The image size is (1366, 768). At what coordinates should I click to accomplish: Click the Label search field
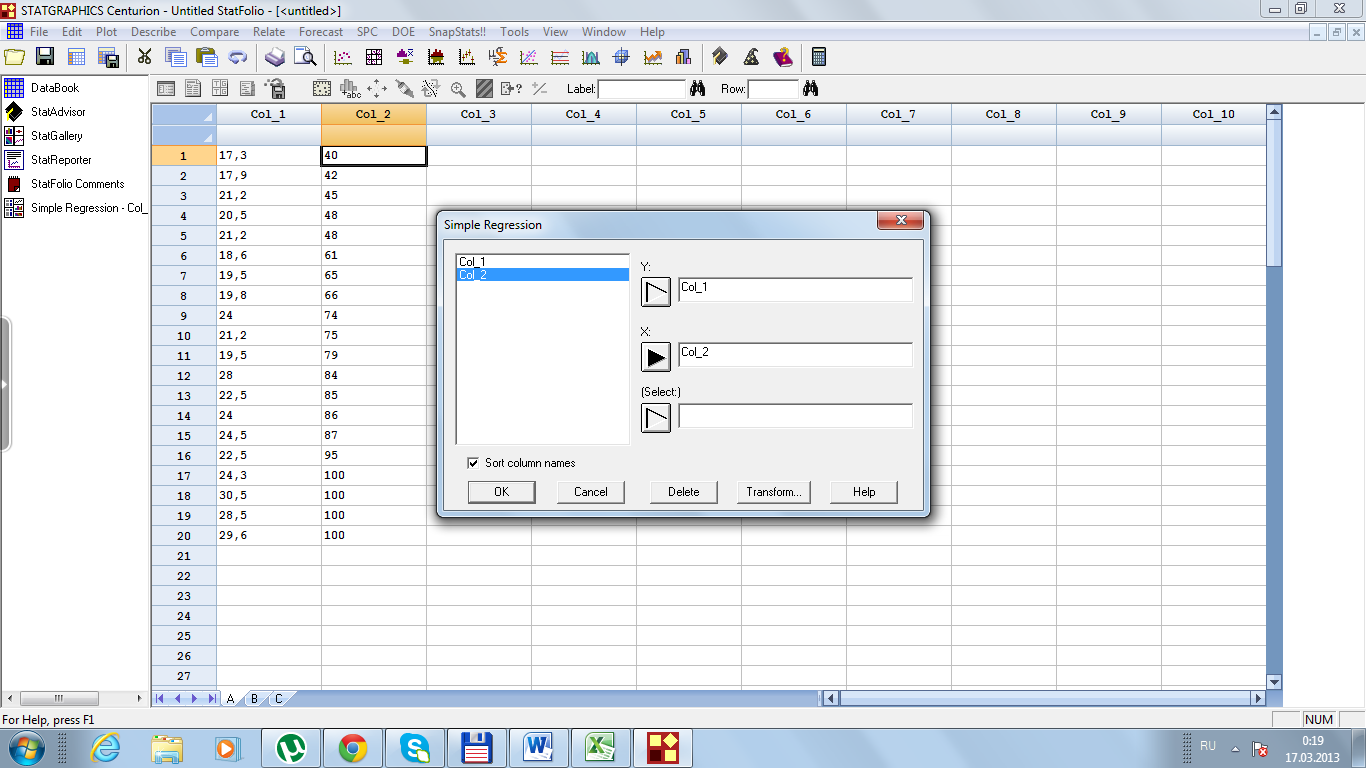pos(642,89)
